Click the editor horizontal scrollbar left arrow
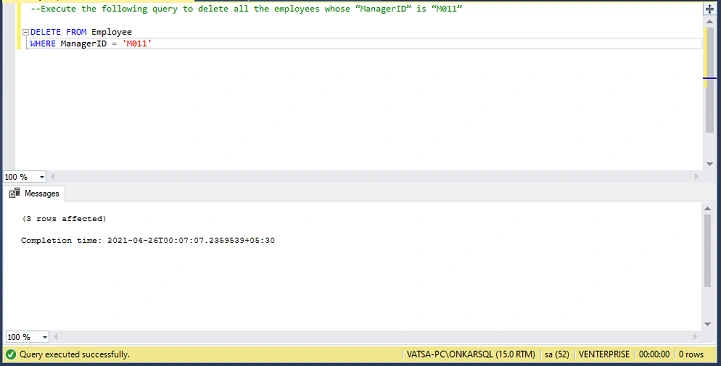This screenshot has width=721, height=366. [x=53, y=177]
